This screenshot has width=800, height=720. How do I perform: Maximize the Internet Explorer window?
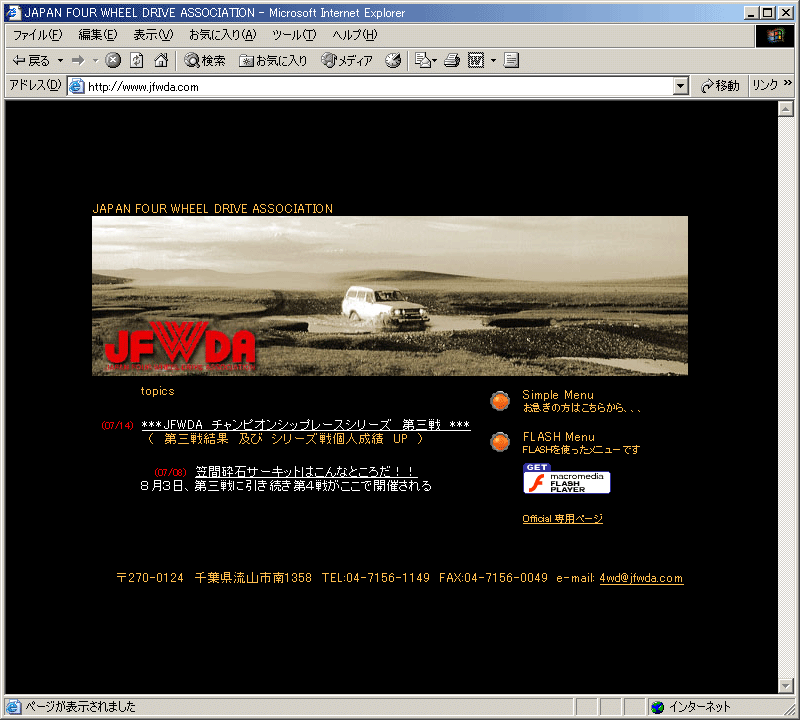[x=767, y=12]
